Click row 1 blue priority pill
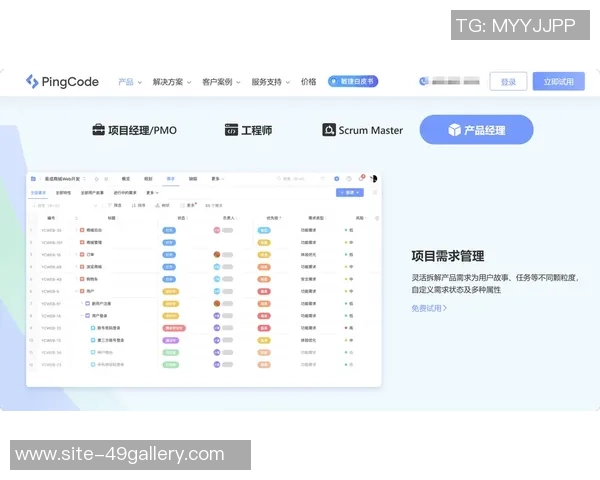The height and width of the screenshot is (480, 600). pyautogui.click(x=264, y=230)
